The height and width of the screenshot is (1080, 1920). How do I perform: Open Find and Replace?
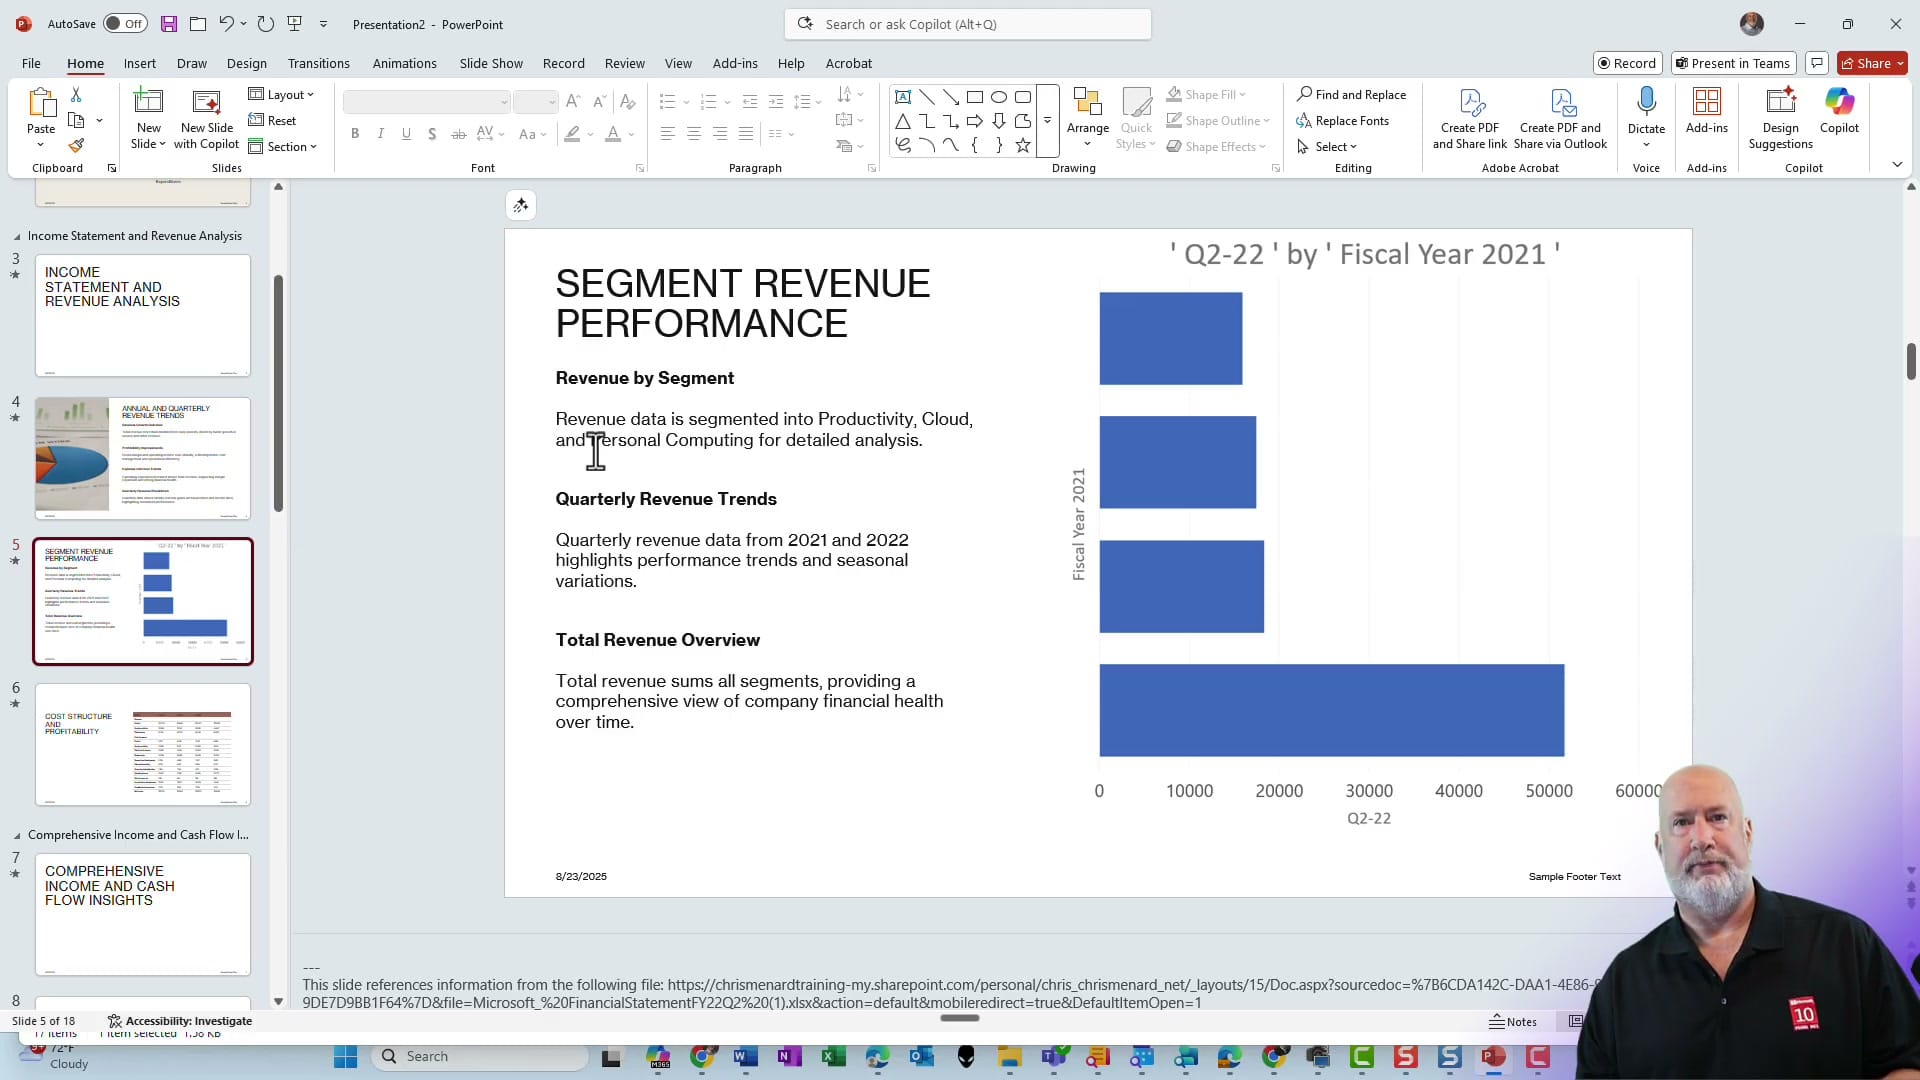1352,94
